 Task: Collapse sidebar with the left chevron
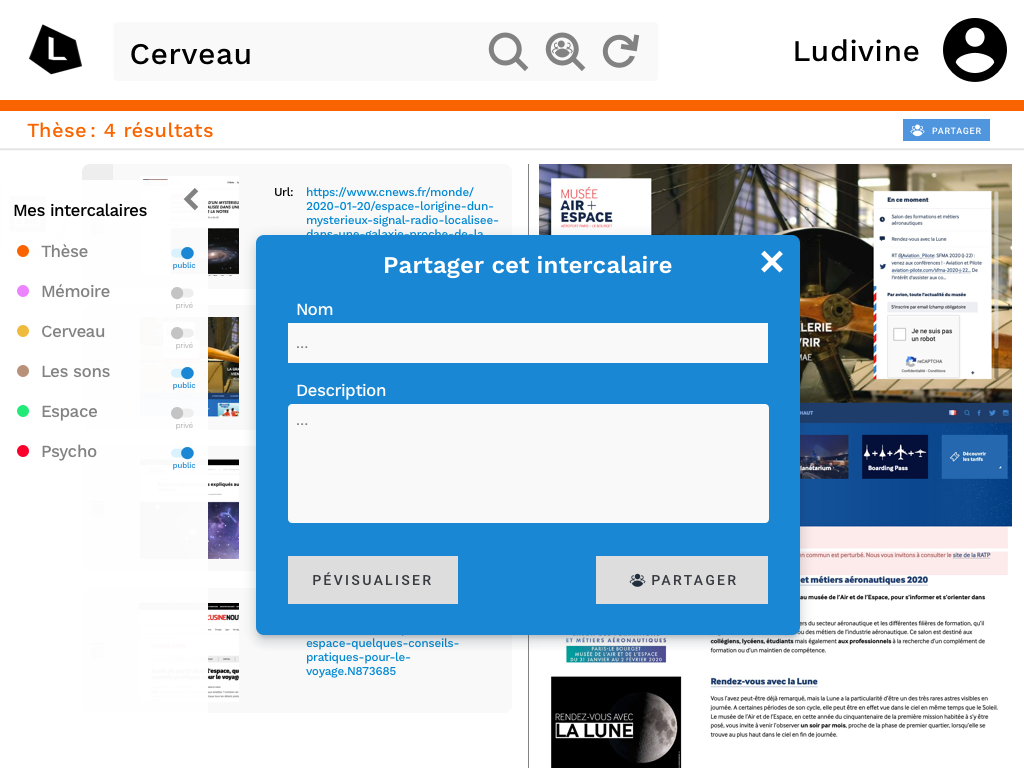point(191,199)
